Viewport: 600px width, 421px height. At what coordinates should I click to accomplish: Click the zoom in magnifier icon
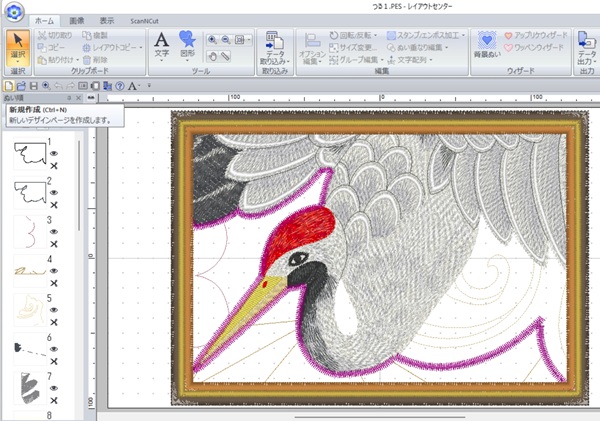click(x=212, y=40)
